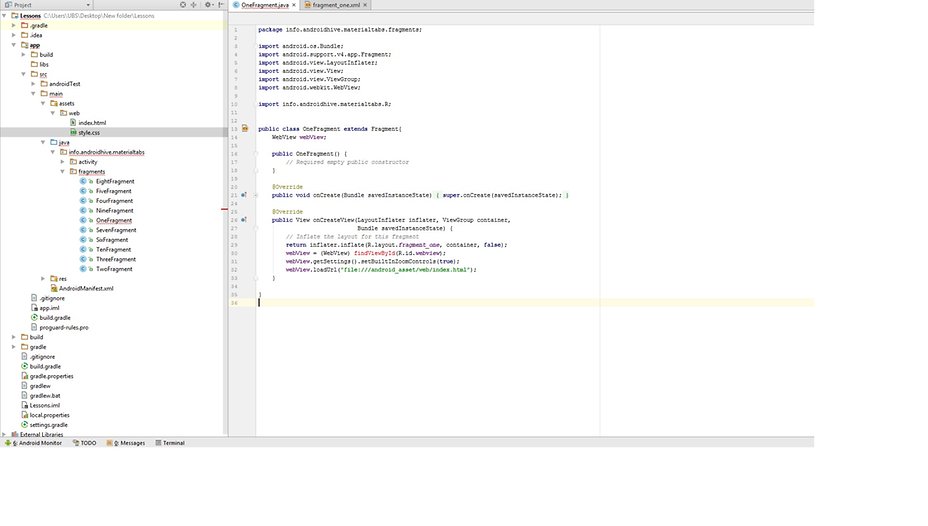Click the findViewById error text in code
This screenshot has height=526, width=928.
click(x=374, y=253)
